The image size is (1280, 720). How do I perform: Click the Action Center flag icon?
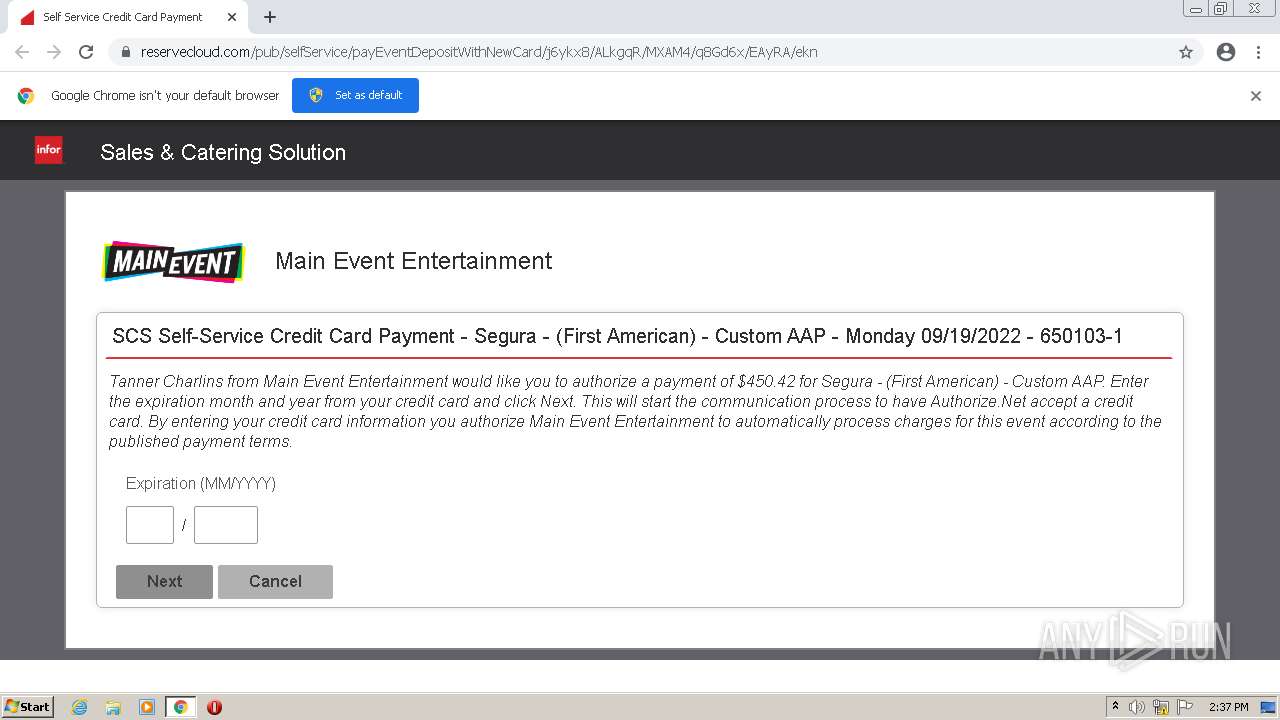click(x=1185, y=707)
